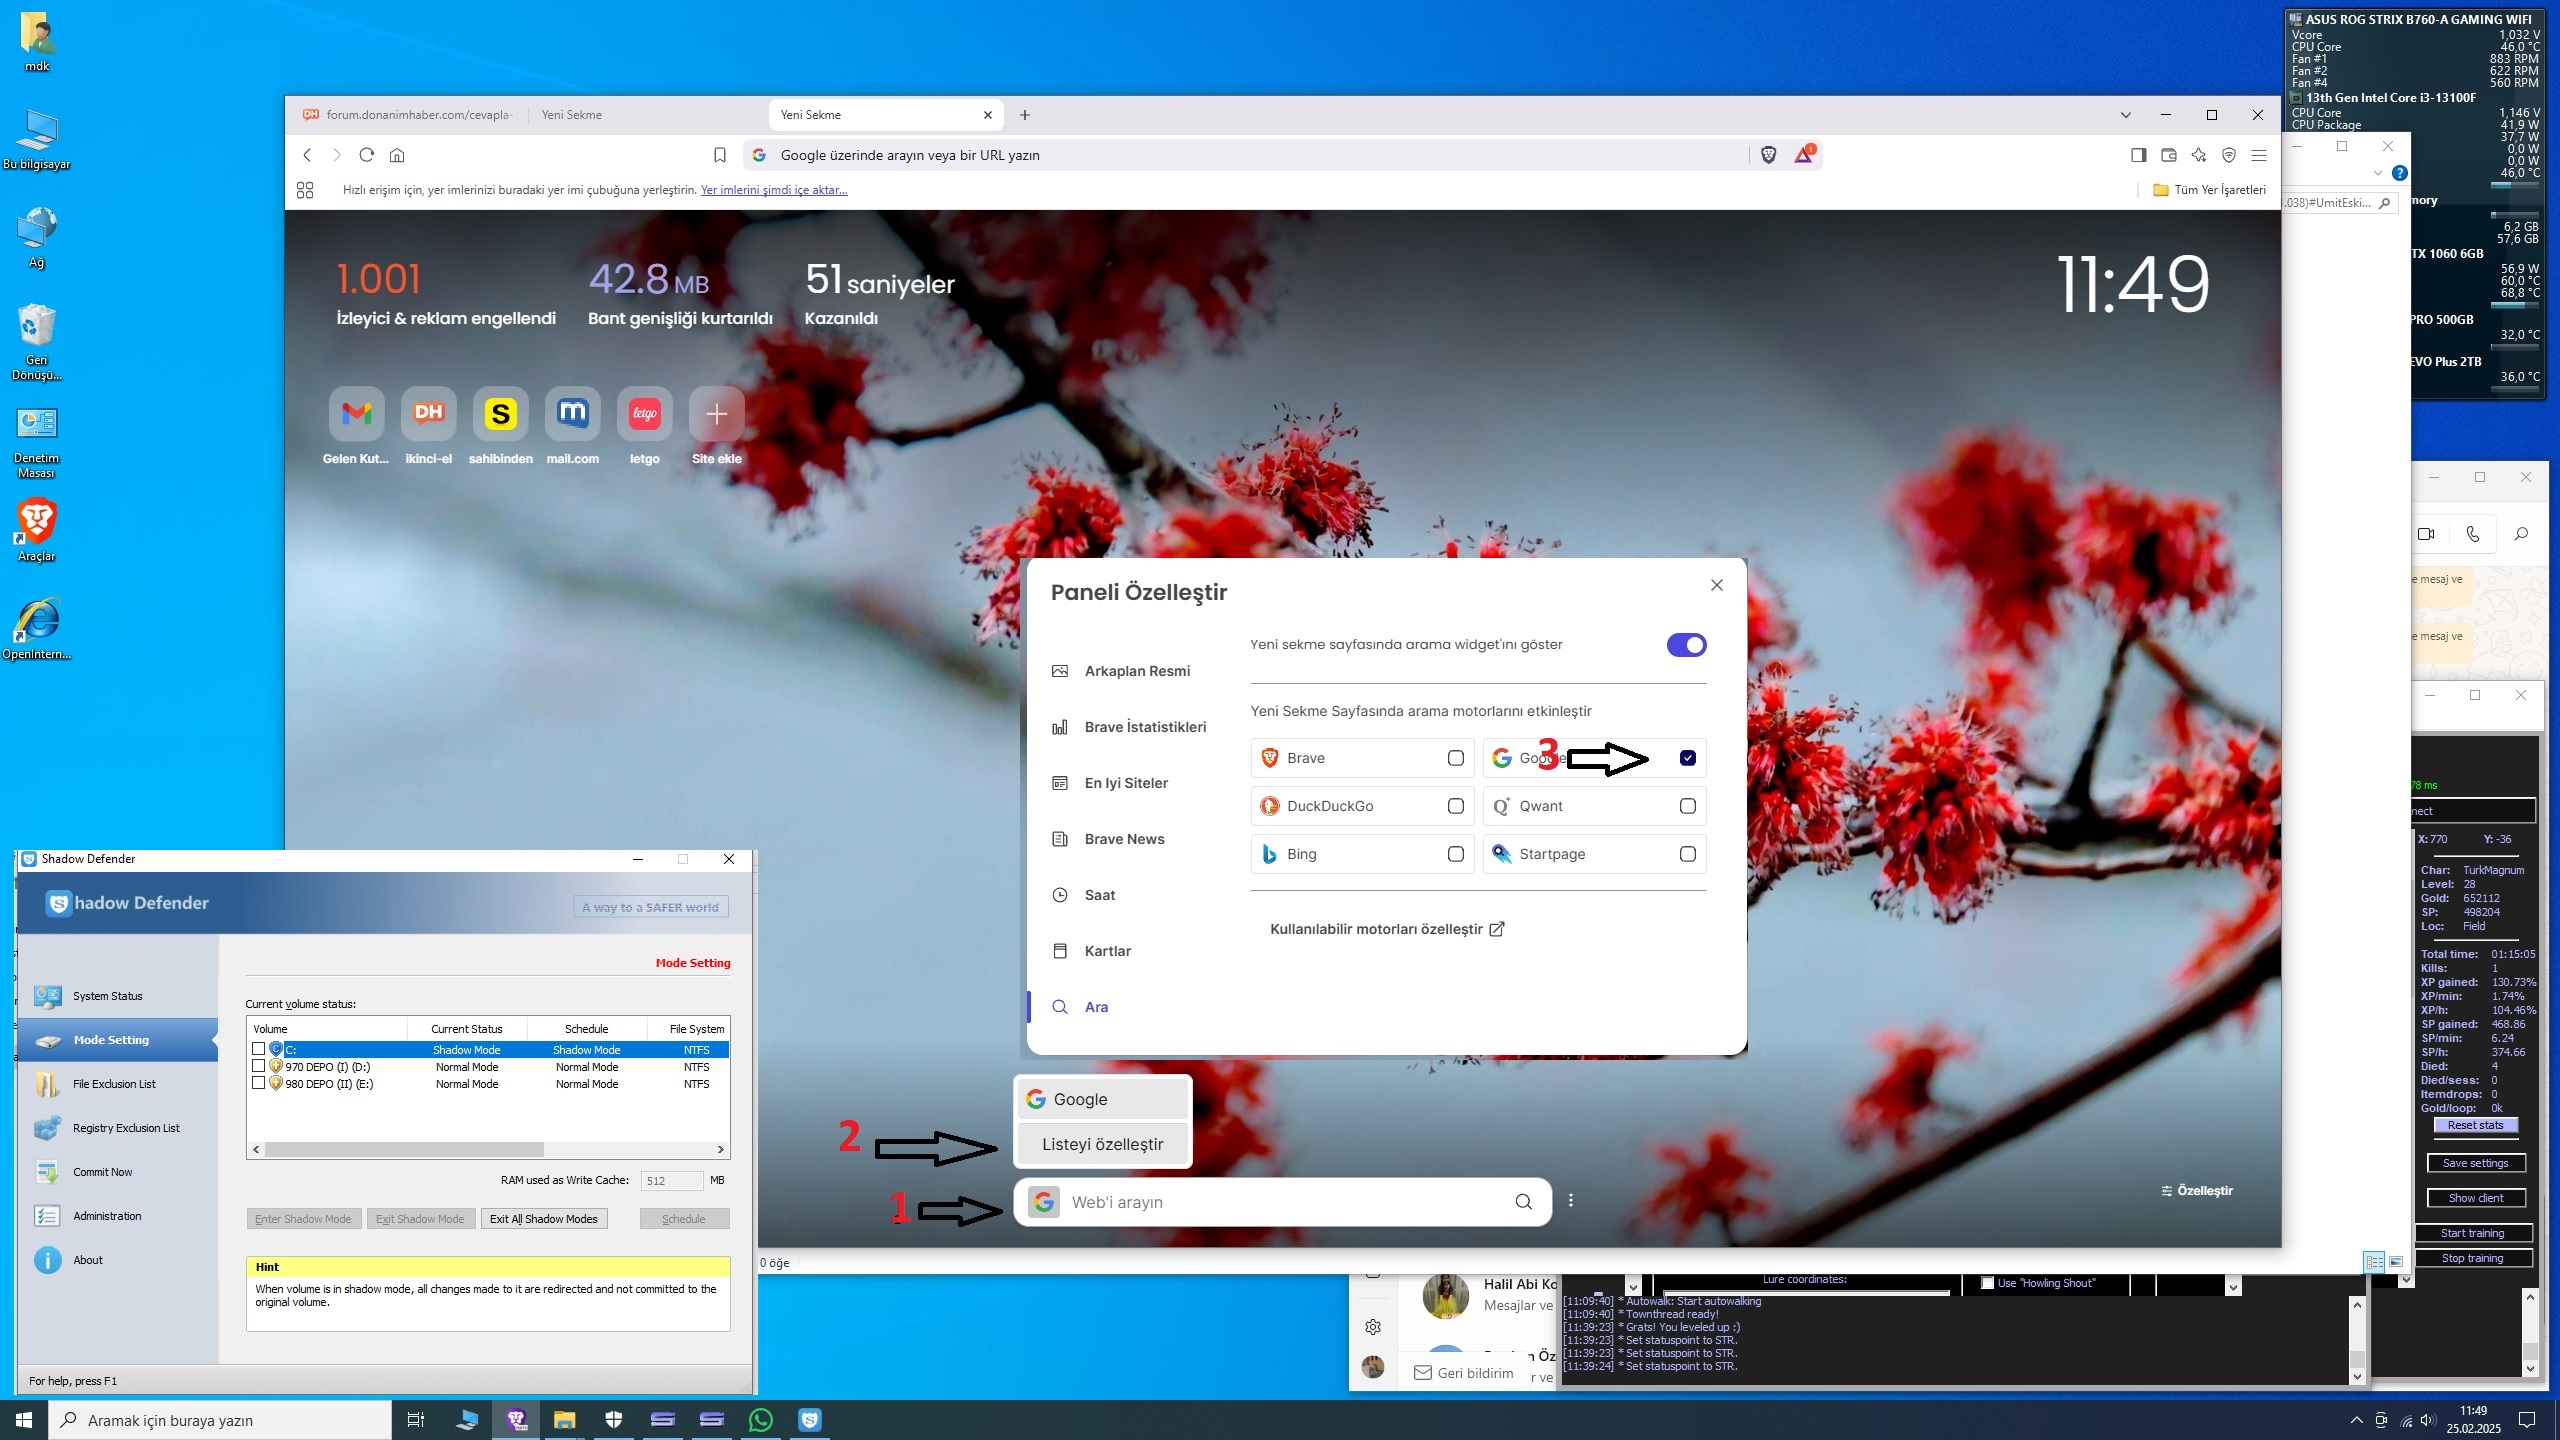Open sahibinden shortcut tile
The width and height of the screenshot is (2560, 1440).
coord(500,413)
